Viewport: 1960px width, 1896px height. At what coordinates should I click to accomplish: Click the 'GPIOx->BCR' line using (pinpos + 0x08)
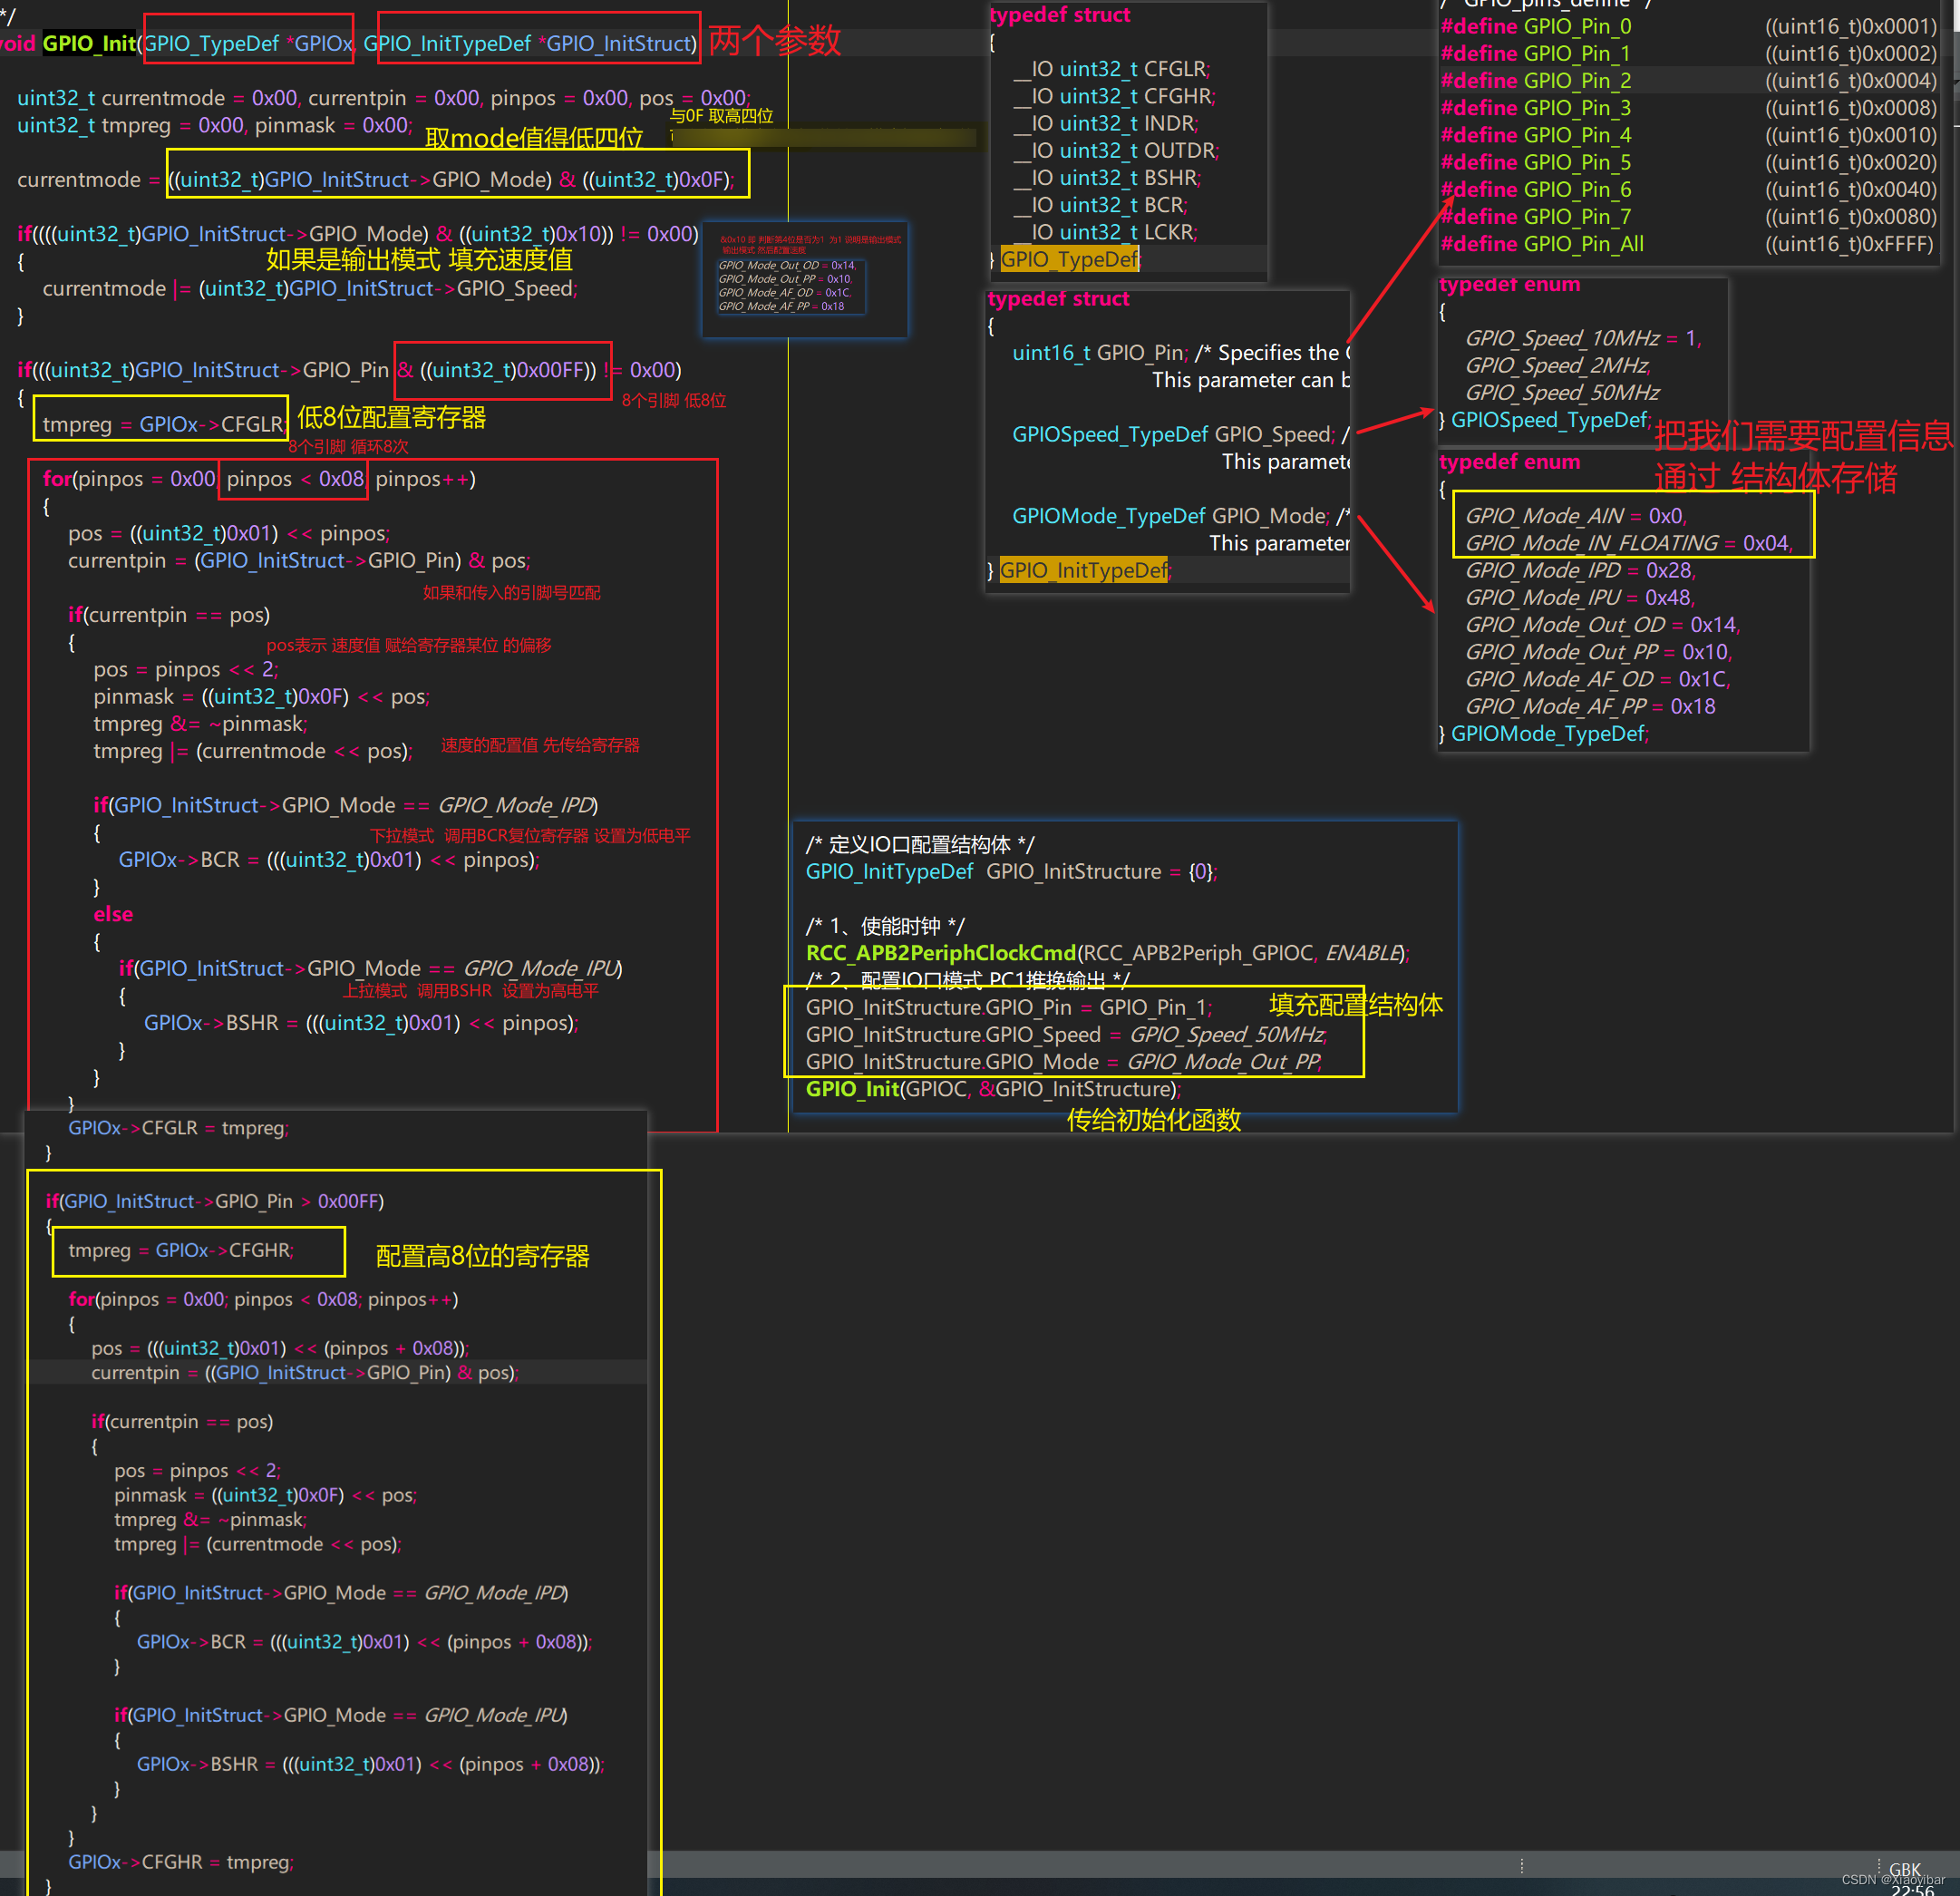coord(364,1642)
